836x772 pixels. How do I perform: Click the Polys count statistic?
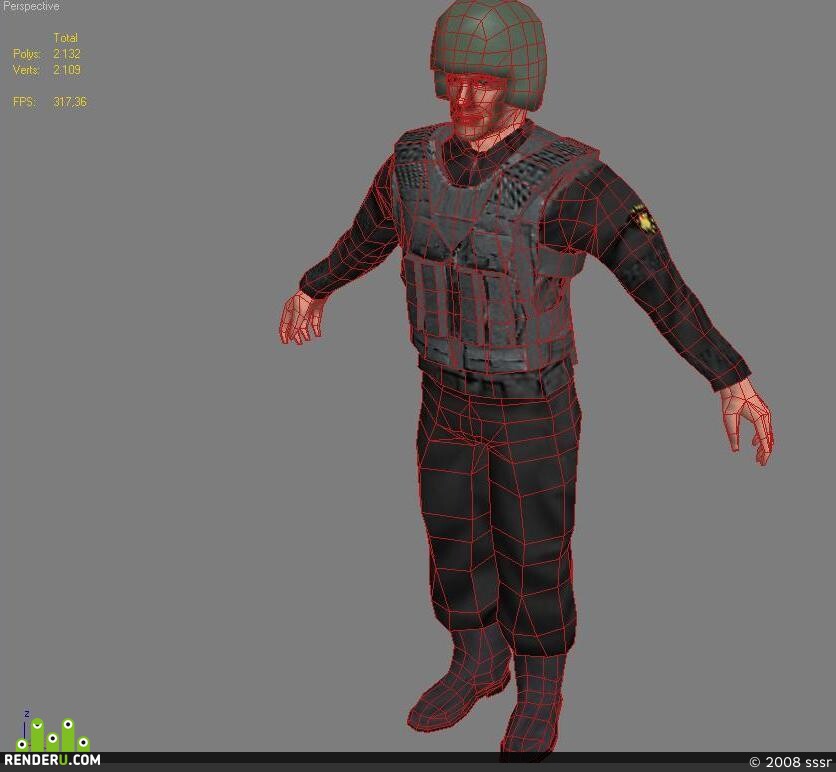pyautogui.click(x=66, y=54)
